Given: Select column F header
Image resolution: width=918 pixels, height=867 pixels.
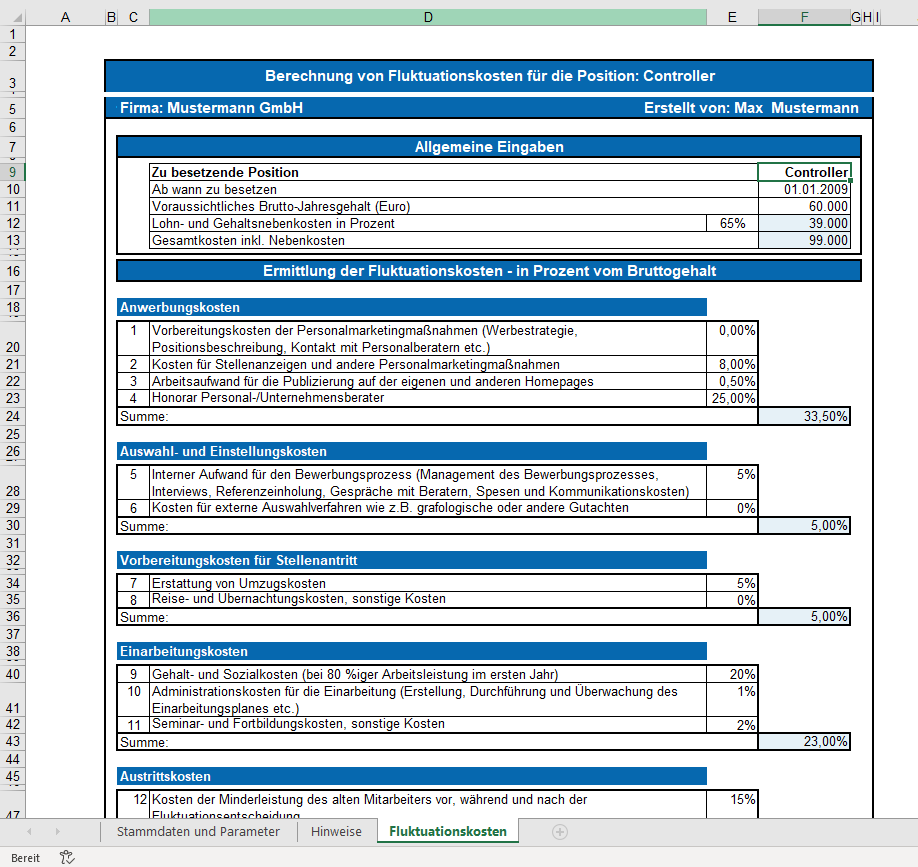Looking at the screenshot, I should [804, 18].
